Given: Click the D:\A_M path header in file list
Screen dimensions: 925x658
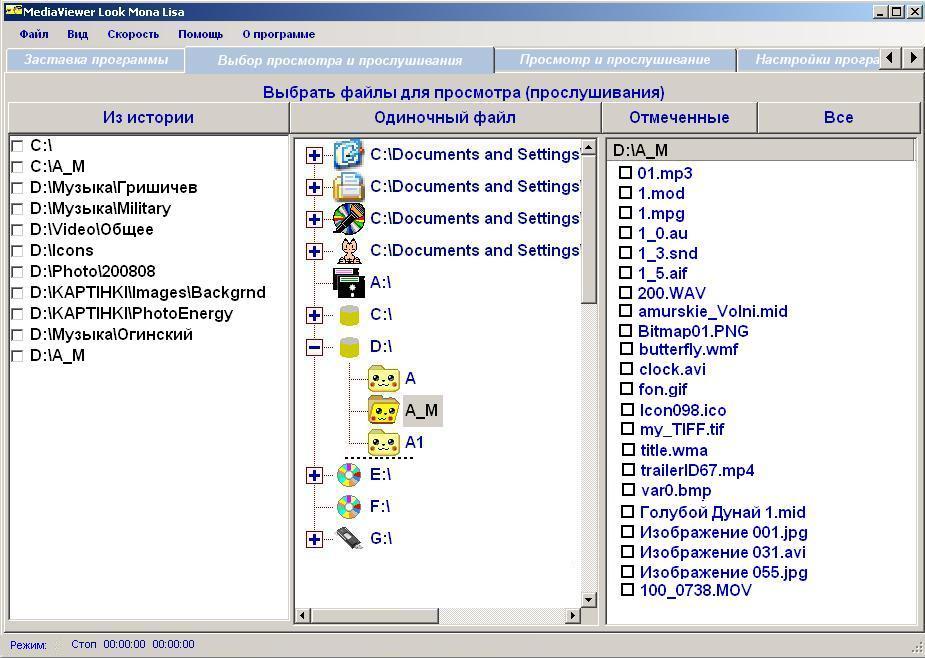Looking at the screenshot, I should pyautogui.click(x=761, y=150).
